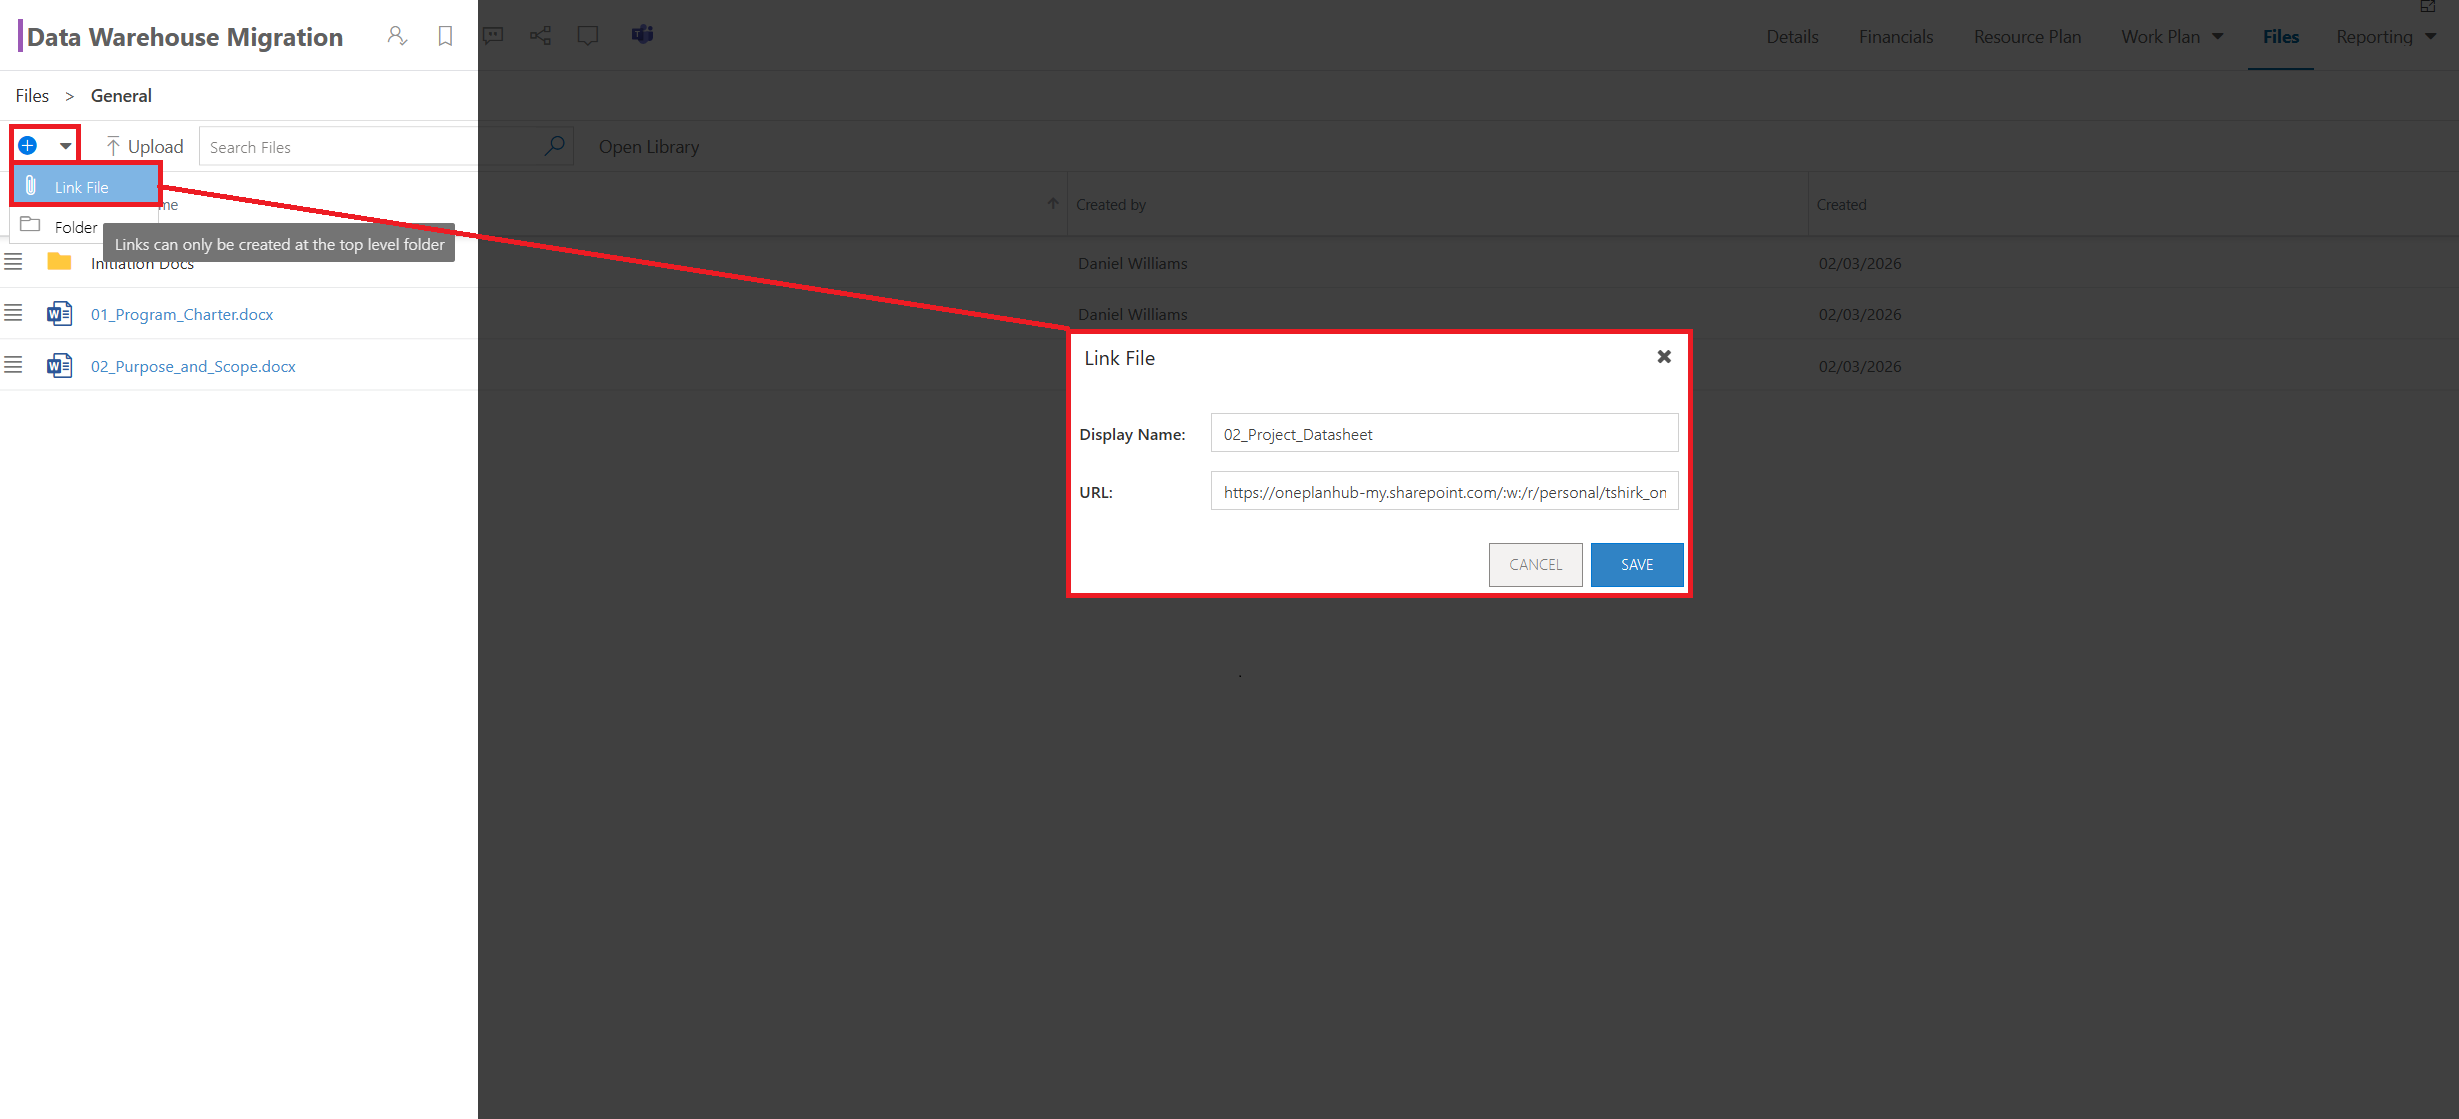
Task: Click the Word icon for 01_Program_Charter.docx
Action: pos(59,312)
